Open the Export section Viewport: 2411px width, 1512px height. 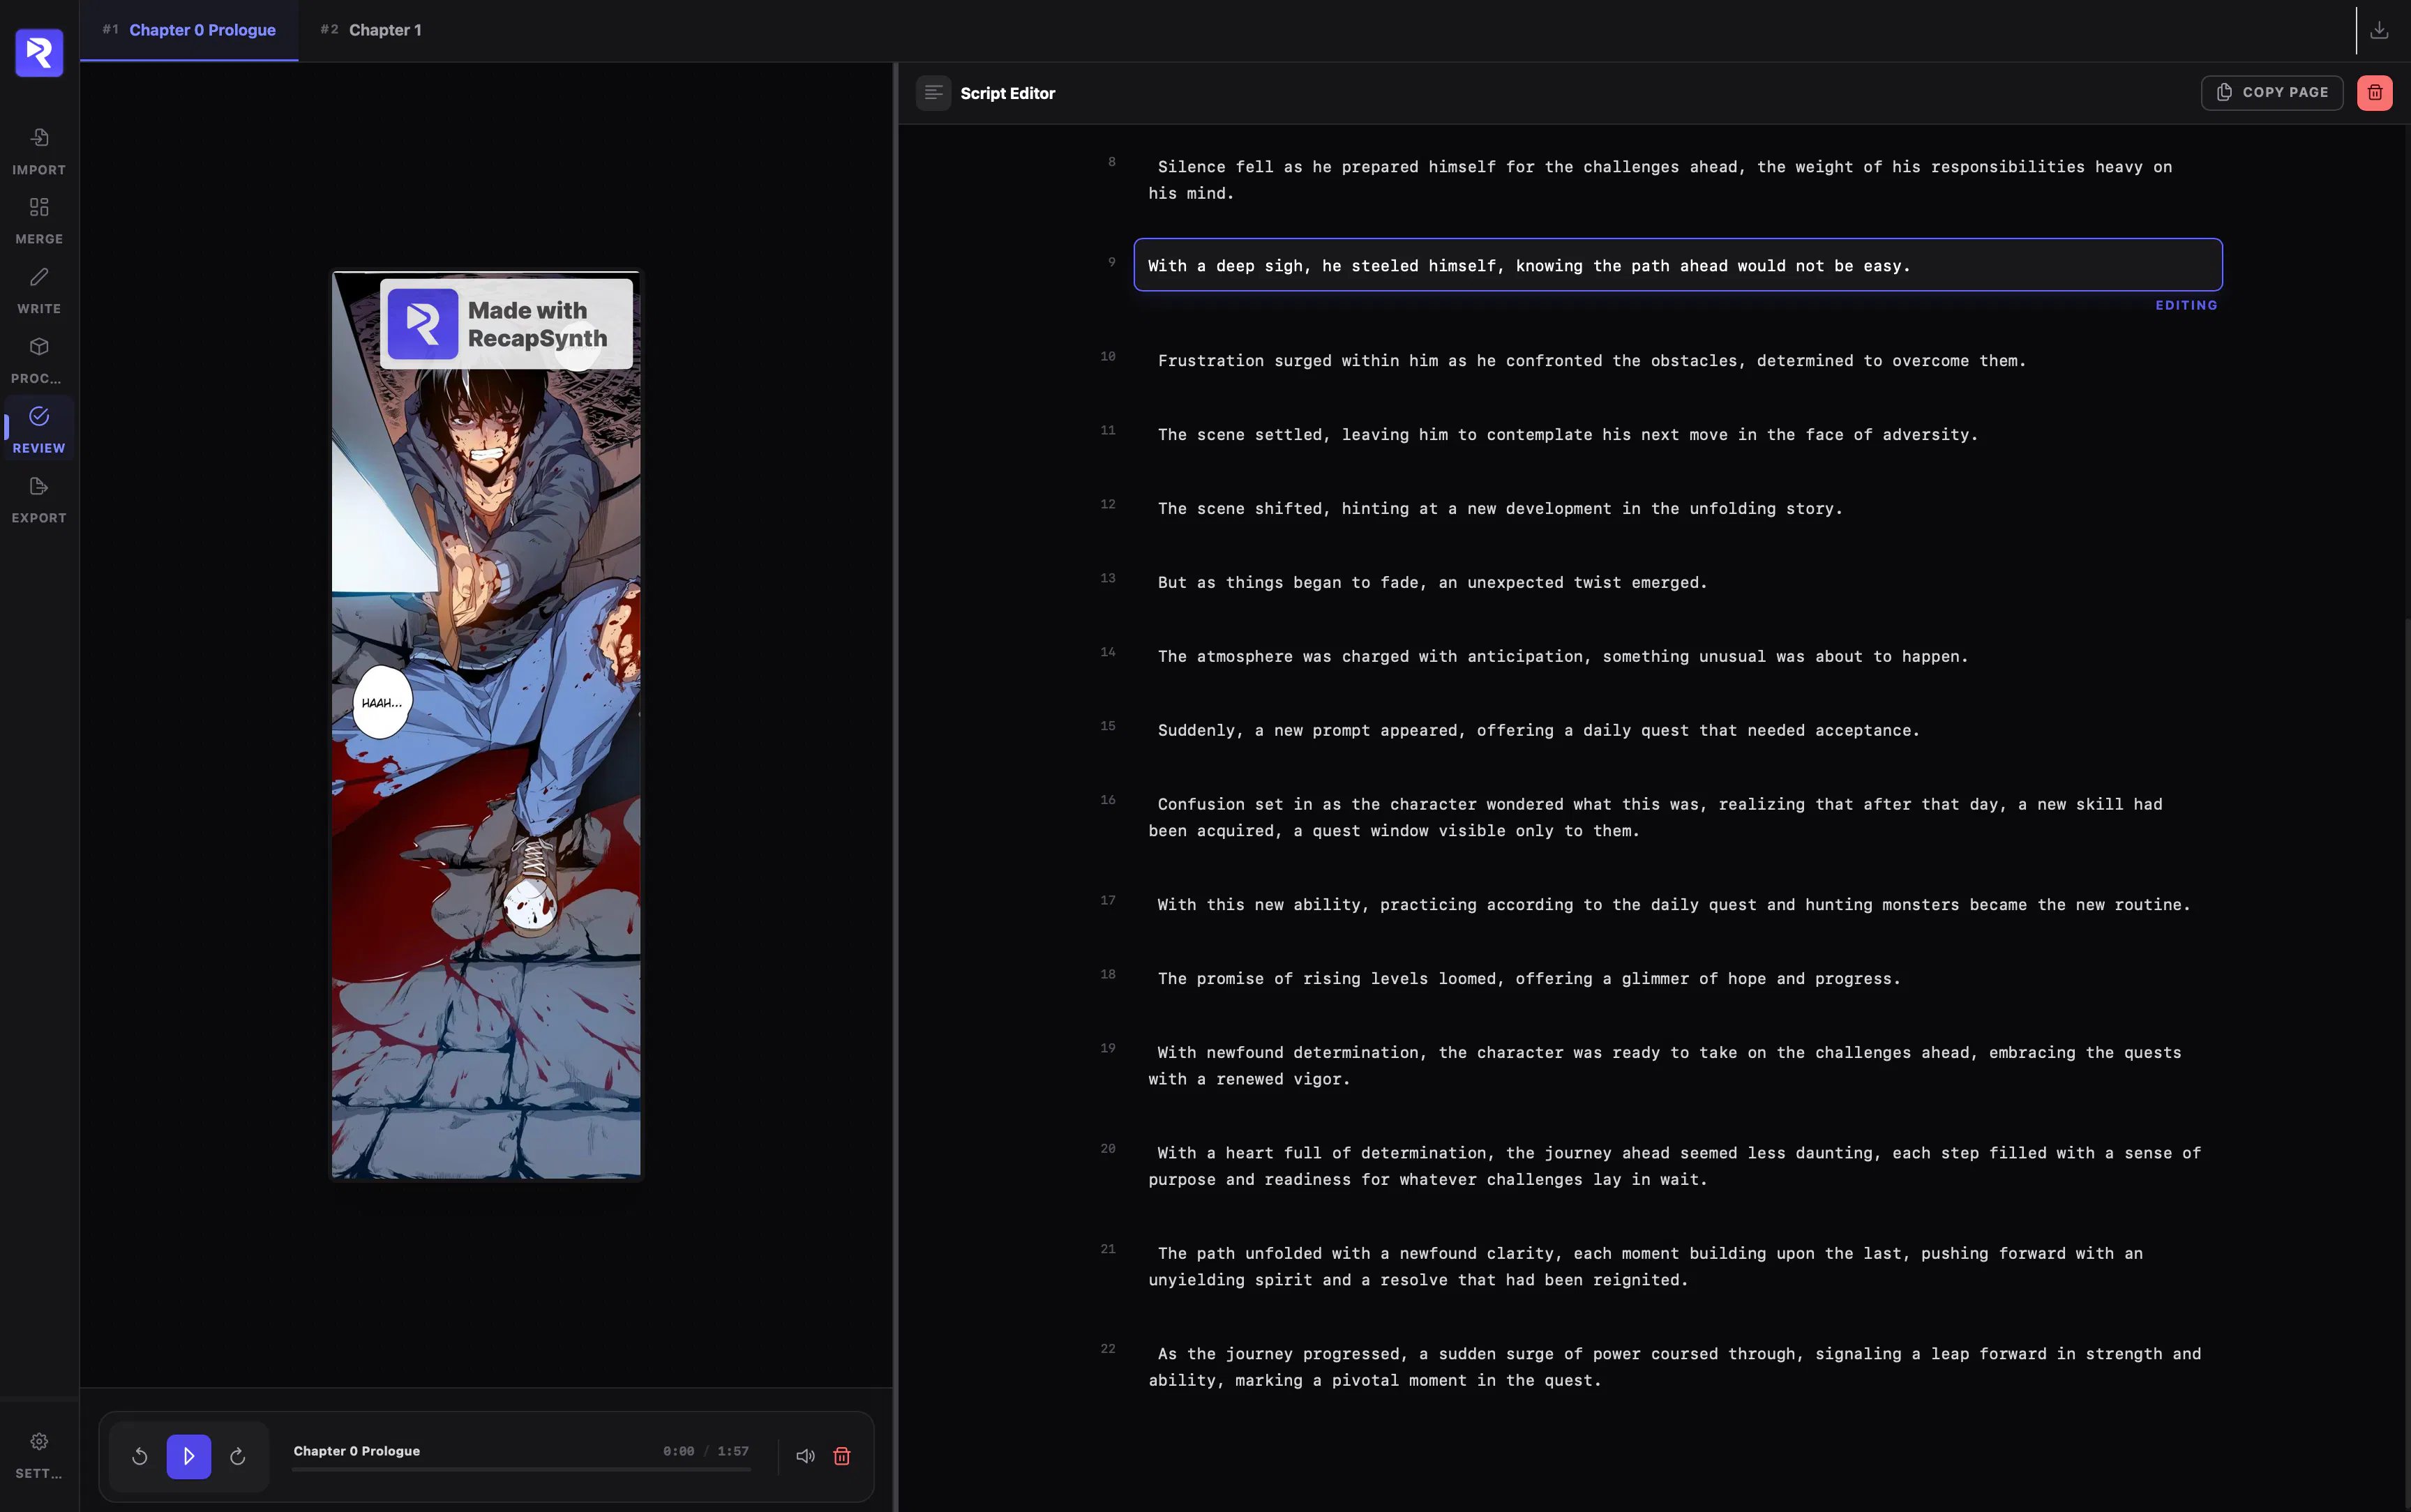(39, 499)
